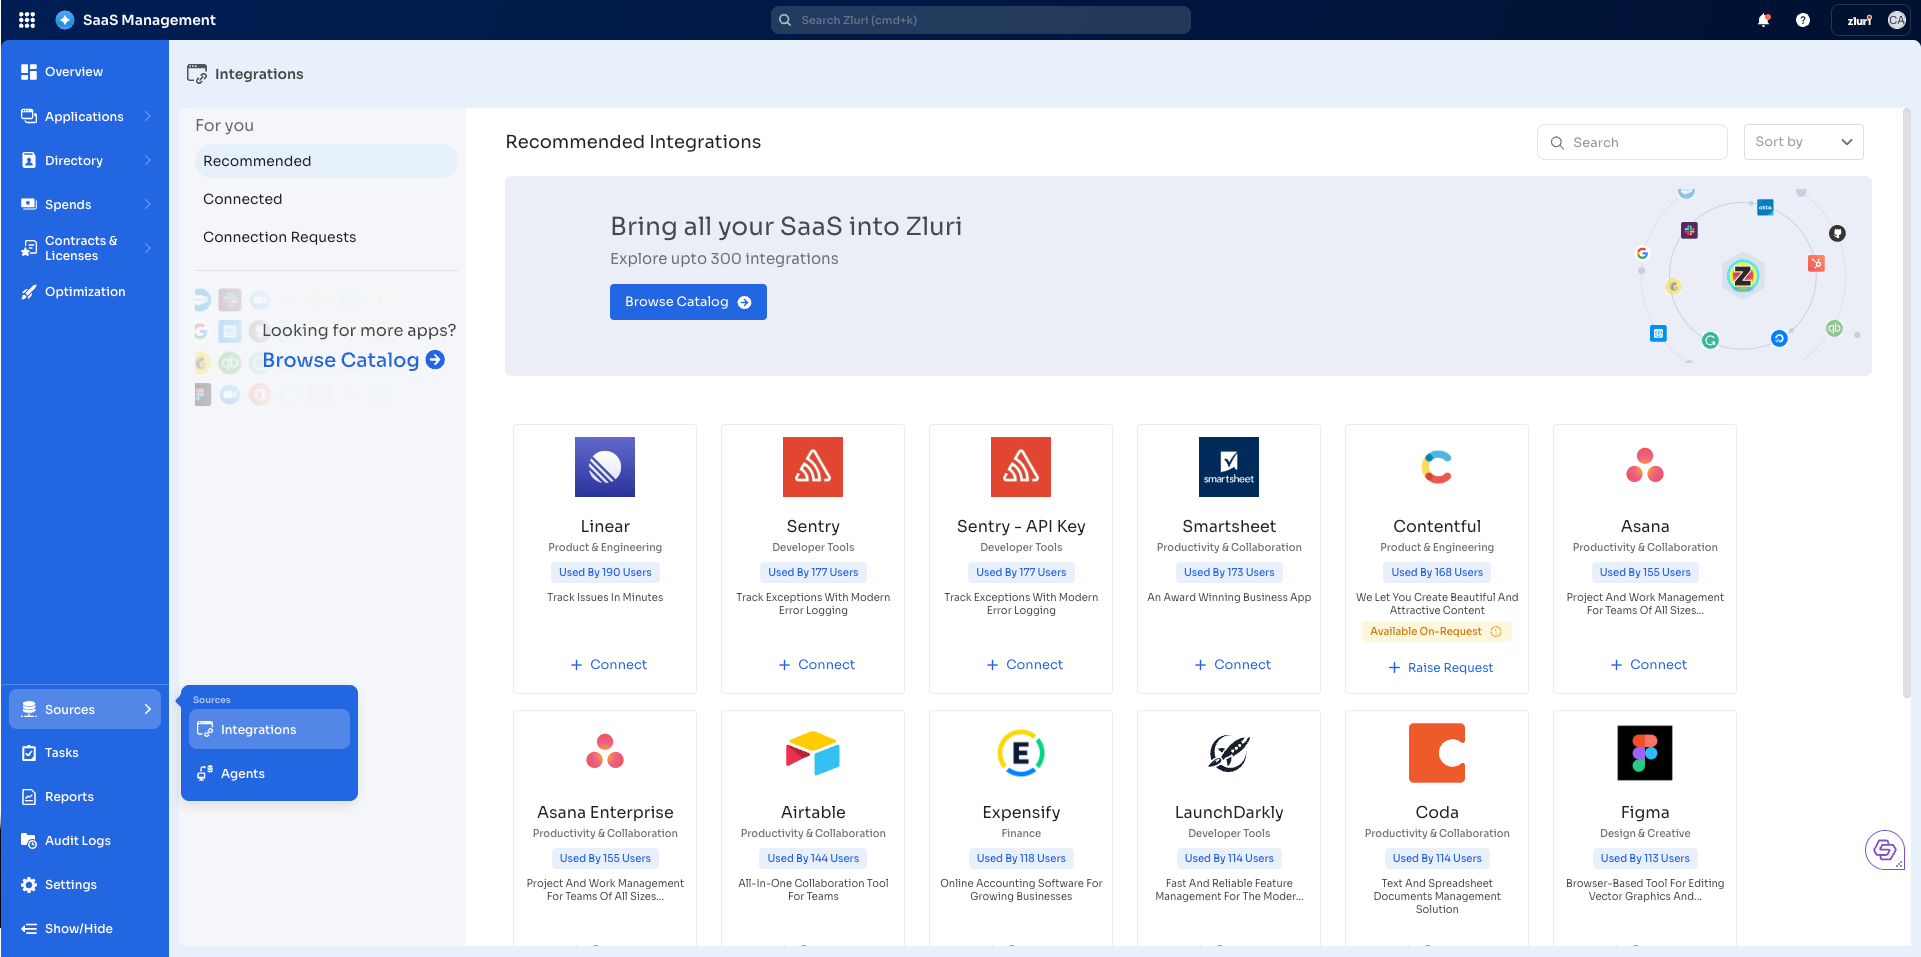Viewport: 1921px width, 957px height.
Task: Click the Expensify app logo
Action: point(1021,753)
